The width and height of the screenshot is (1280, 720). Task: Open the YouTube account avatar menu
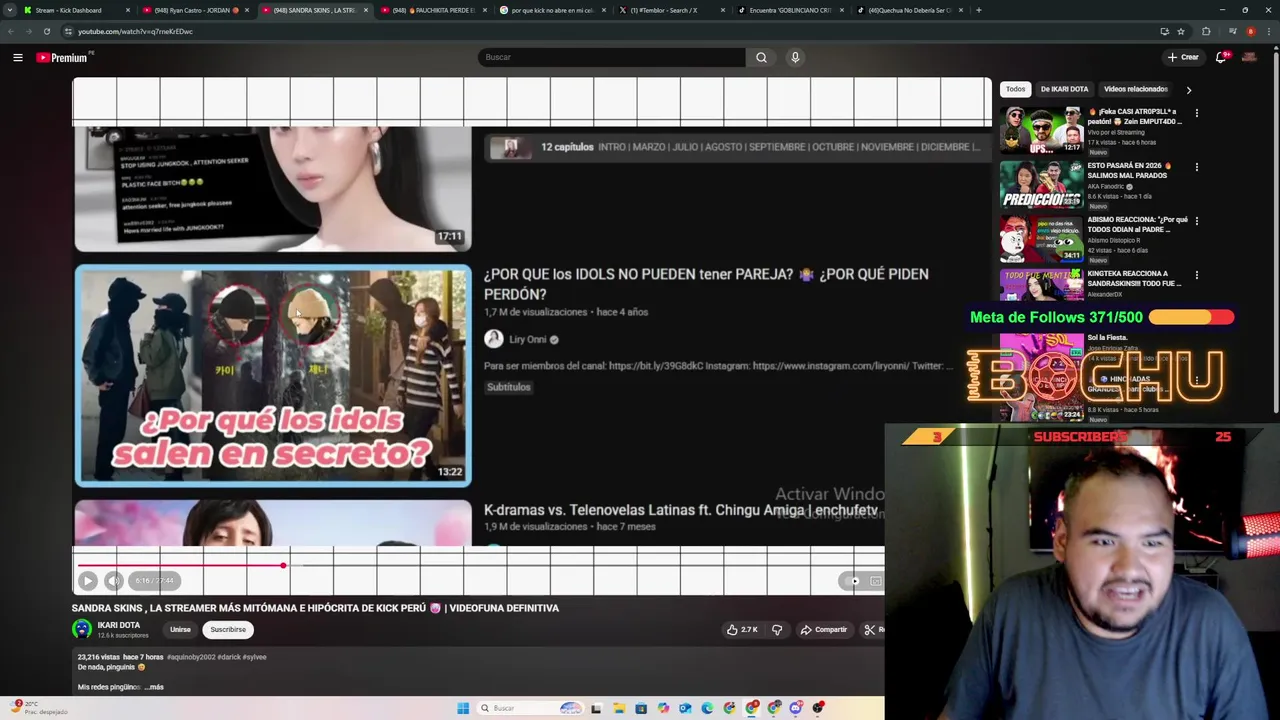pos(1249,57)
